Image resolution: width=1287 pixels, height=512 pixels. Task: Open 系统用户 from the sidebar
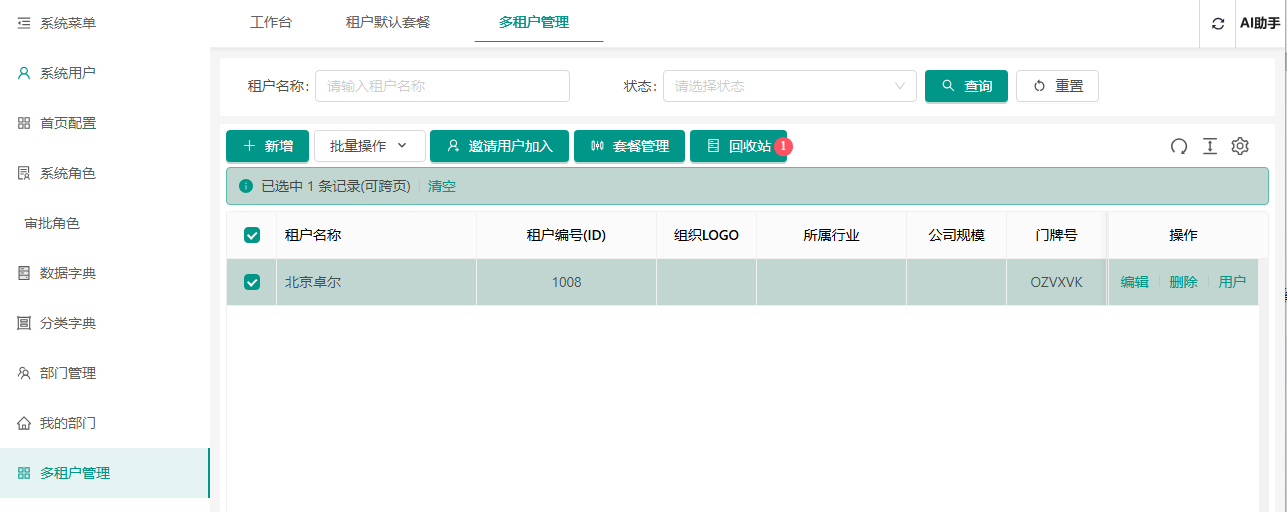pyautogui.click(x=67, y=73)
